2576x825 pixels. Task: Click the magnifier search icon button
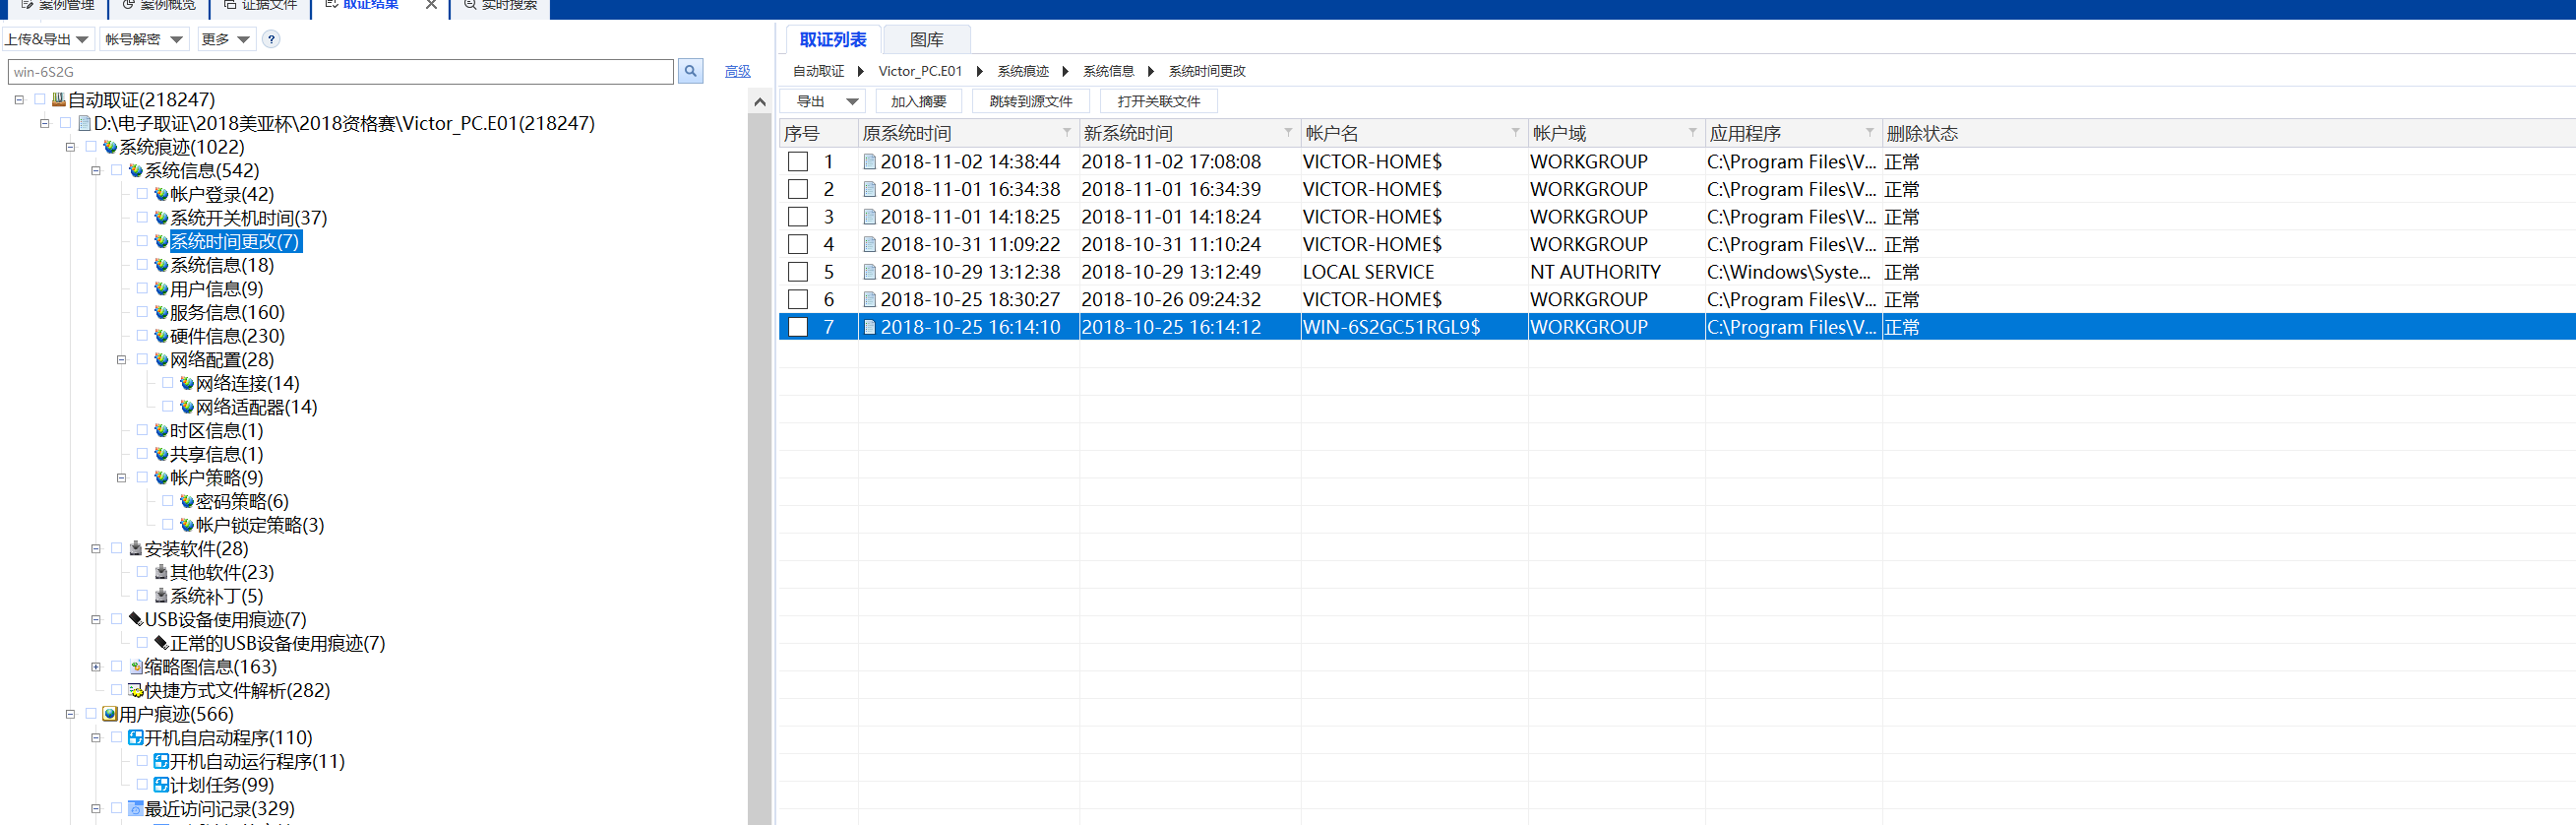click(x=690, y=71)
